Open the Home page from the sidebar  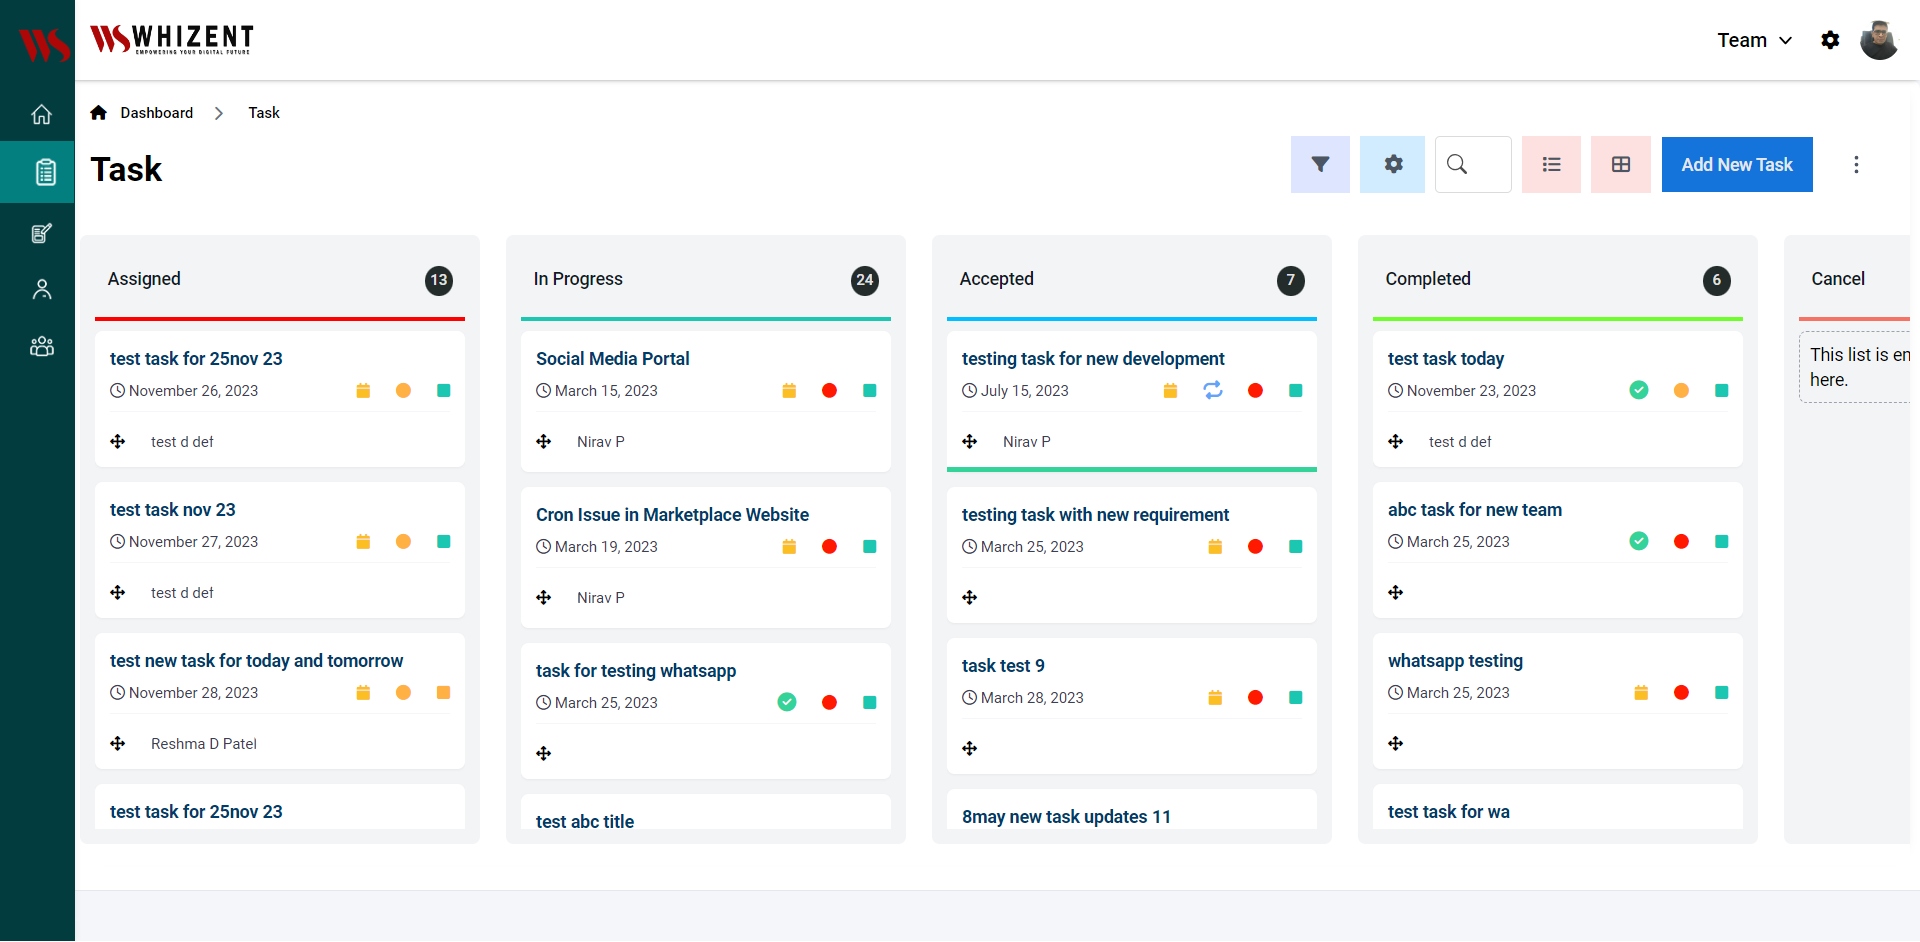(41, 114)
